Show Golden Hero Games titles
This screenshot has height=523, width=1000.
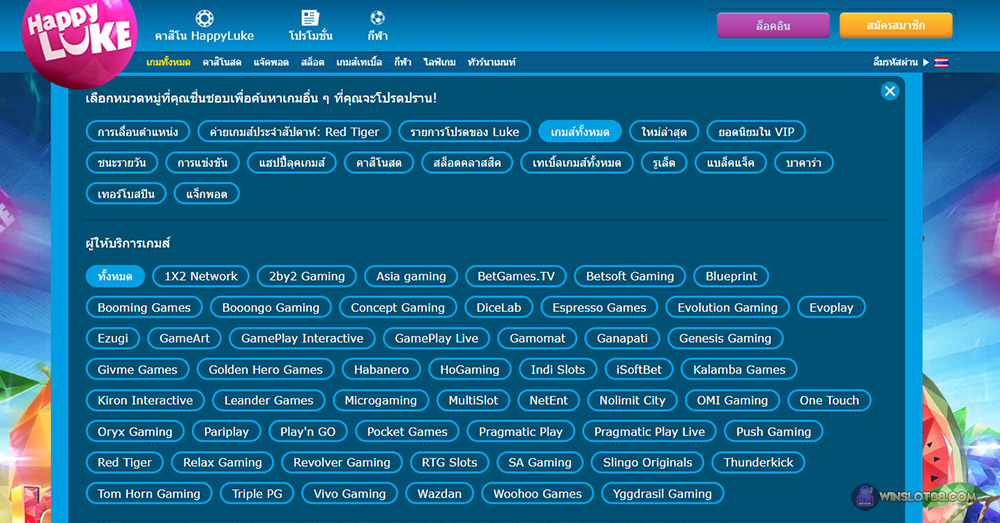point(265,369)
